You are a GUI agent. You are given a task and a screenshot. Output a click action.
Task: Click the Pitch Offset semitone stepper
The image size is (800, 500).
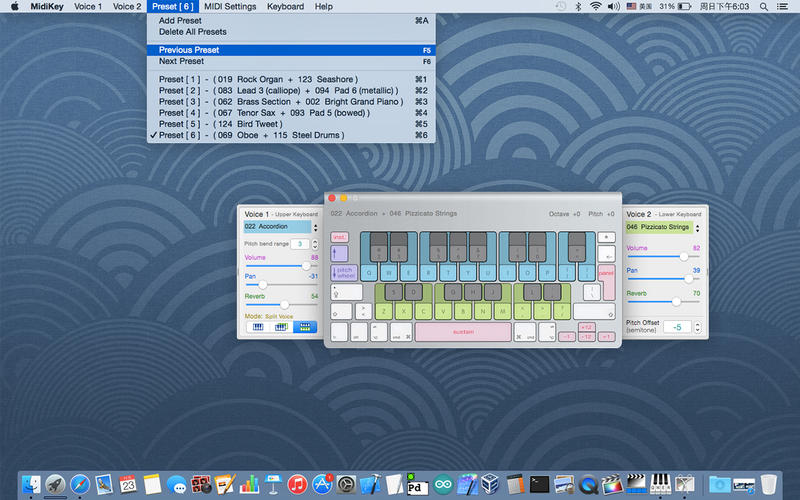point(697,327)
